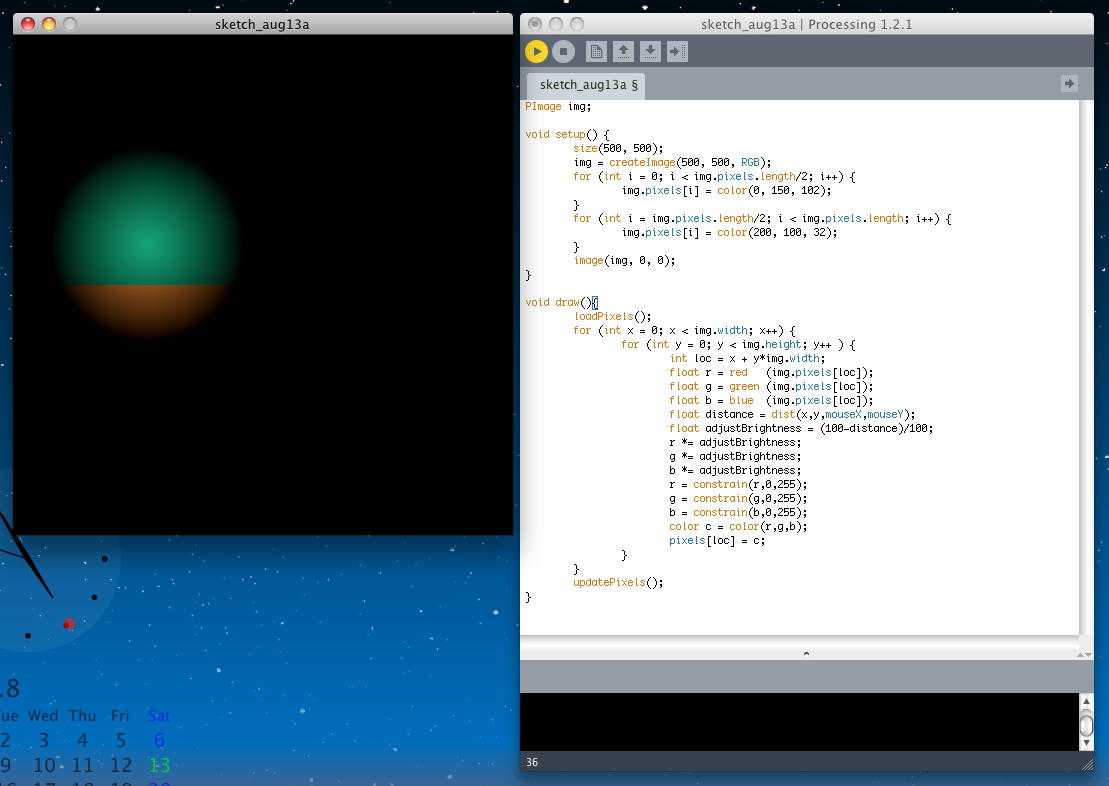
Task: Click the console scrollbar thumb
Action: tap(1086, 724)
